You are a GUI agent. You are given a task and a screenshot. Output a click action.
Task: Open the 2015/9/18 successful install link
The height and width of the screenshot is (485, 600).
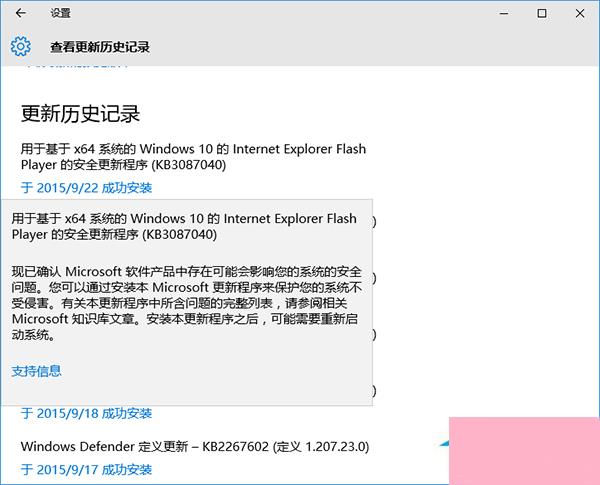coord(86,413)
